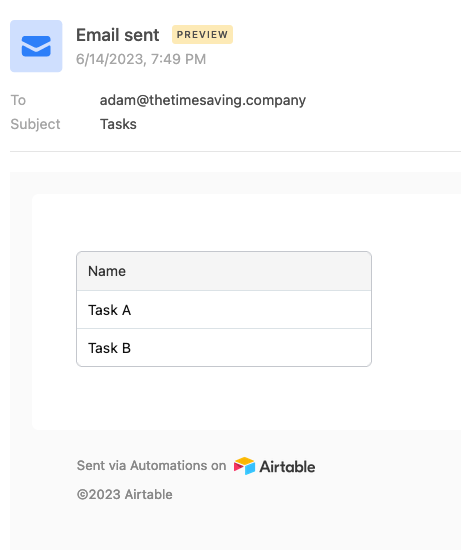Click the white email body card area
Viewport: 461px width, 550px height.
point(246,312)
